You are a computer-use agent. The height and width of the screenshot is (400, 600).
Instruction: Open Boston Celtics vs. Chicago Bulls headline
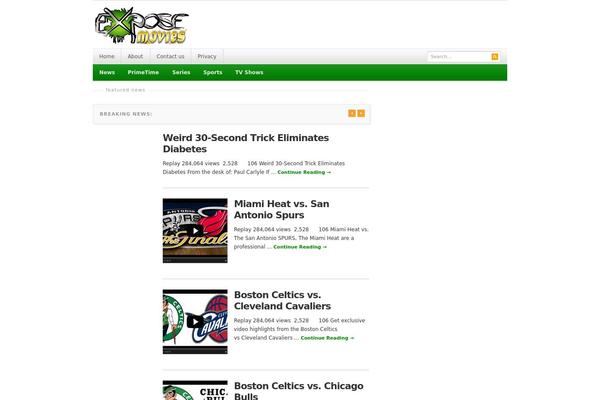298,390
